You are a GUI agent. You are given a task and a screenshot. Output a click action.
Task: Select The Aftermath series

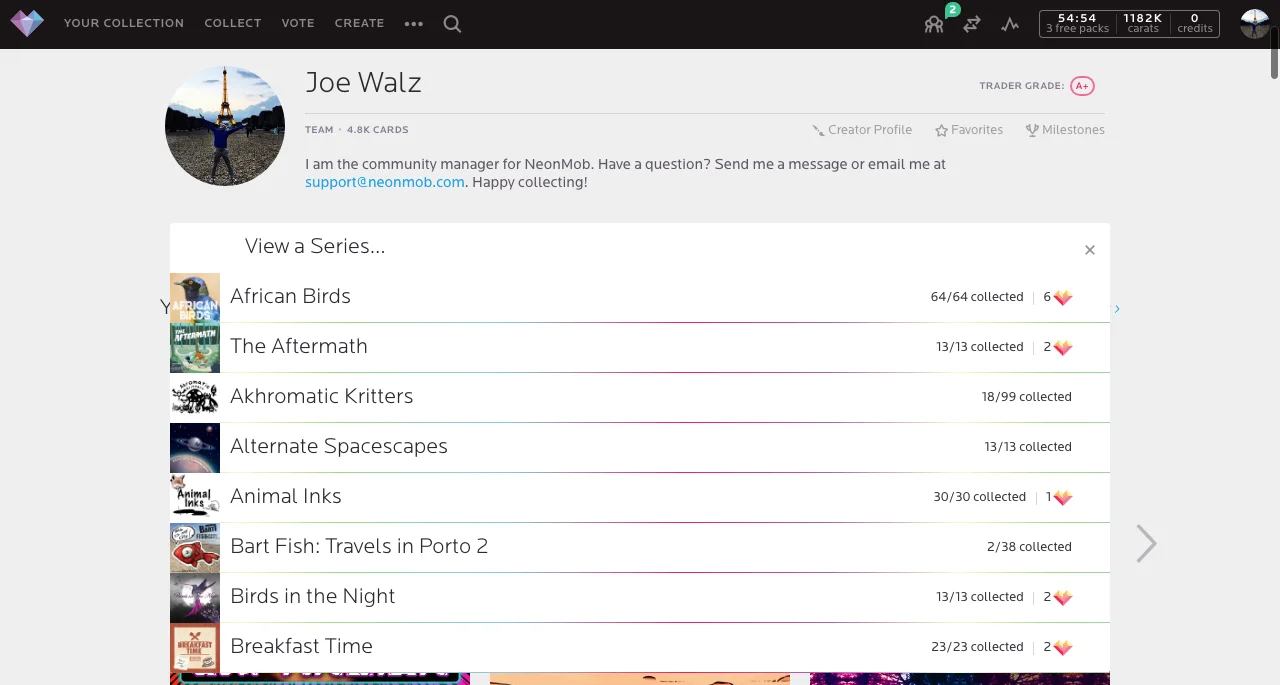[x=640, y=347]
